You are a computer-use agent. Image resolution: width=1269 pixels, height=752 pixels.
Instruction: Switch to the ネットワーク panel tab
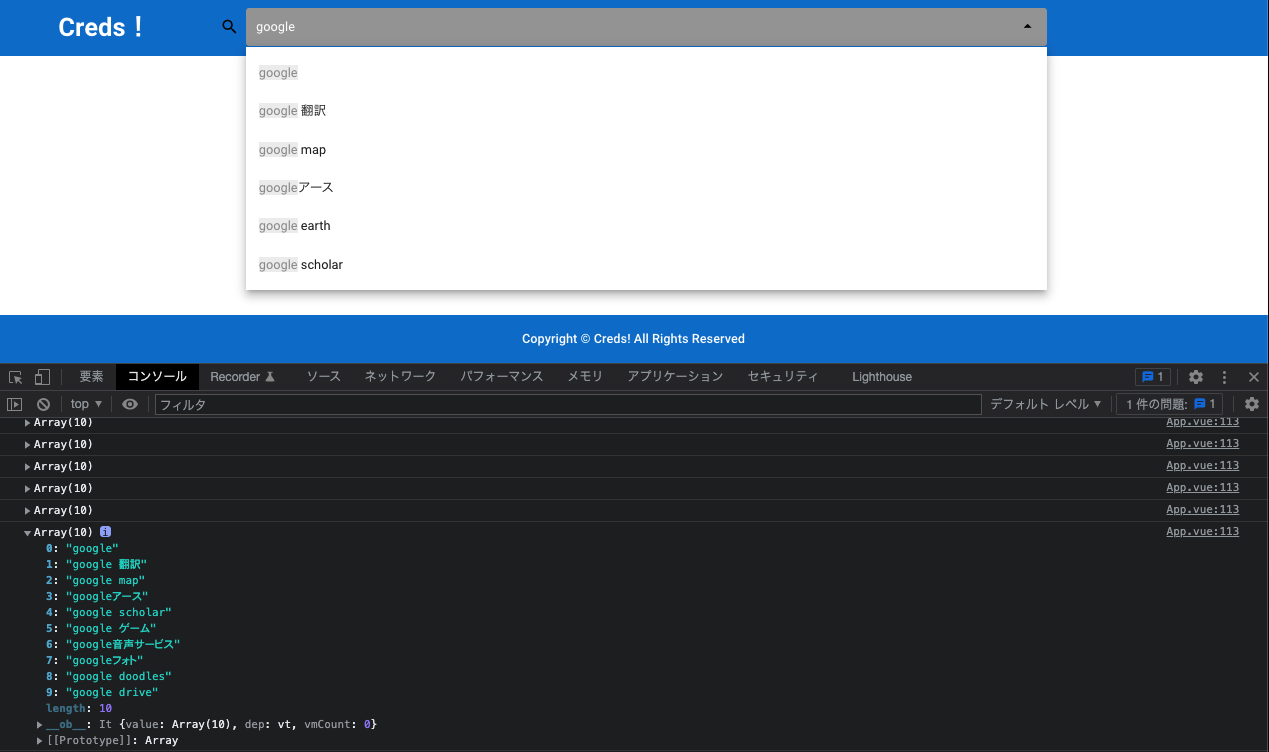click(399, 377)
